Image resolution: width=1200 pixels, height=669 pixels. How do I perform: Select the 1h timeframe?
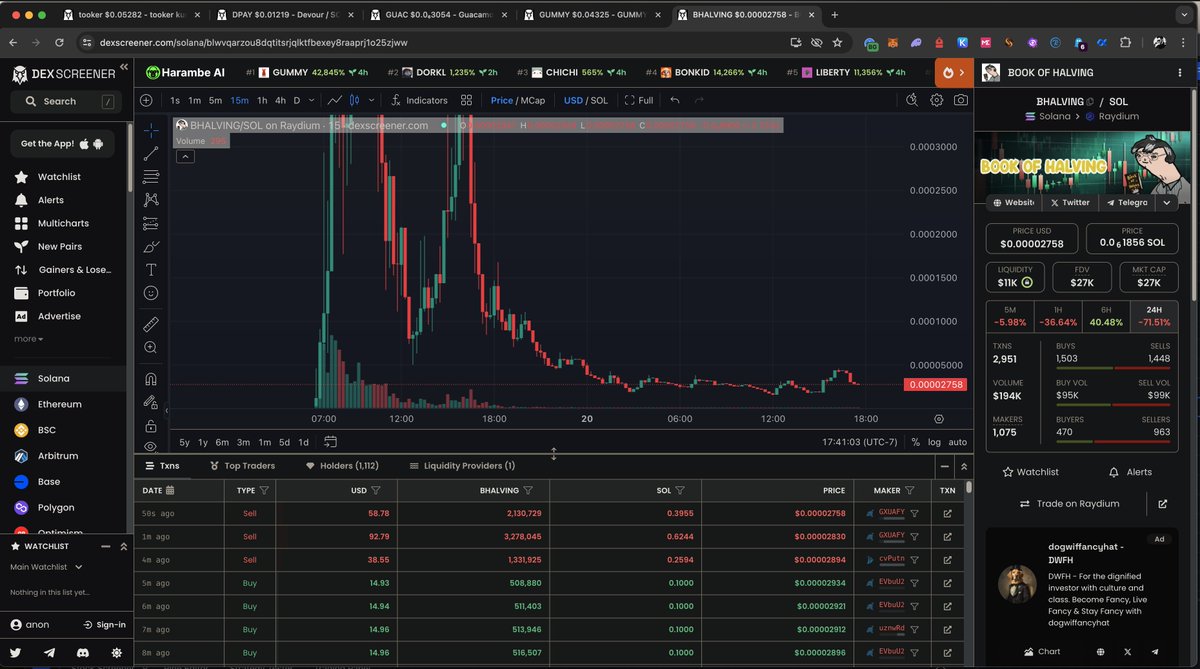pyautogui.click(x=262, y=100)
